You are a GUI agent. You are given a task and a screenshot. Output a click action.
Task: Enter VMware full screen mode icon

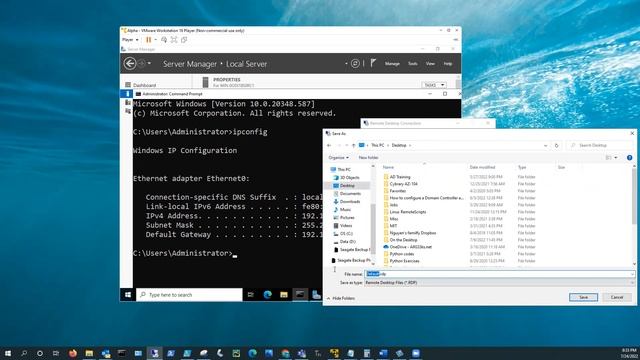pos(174,40)
